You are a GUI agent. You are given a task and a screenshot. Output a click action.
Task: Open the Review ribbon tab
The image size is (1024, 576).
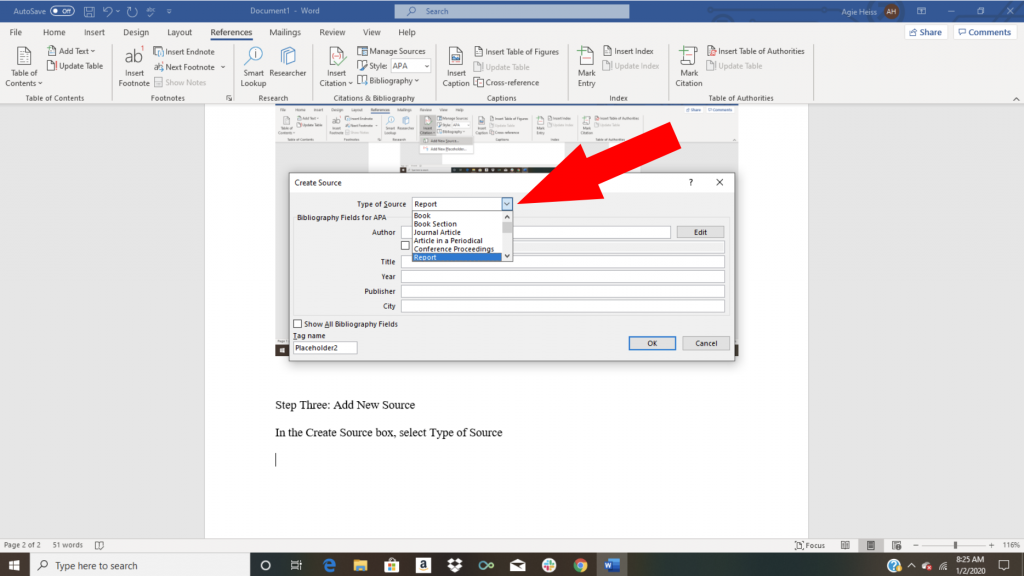point(331,31)
